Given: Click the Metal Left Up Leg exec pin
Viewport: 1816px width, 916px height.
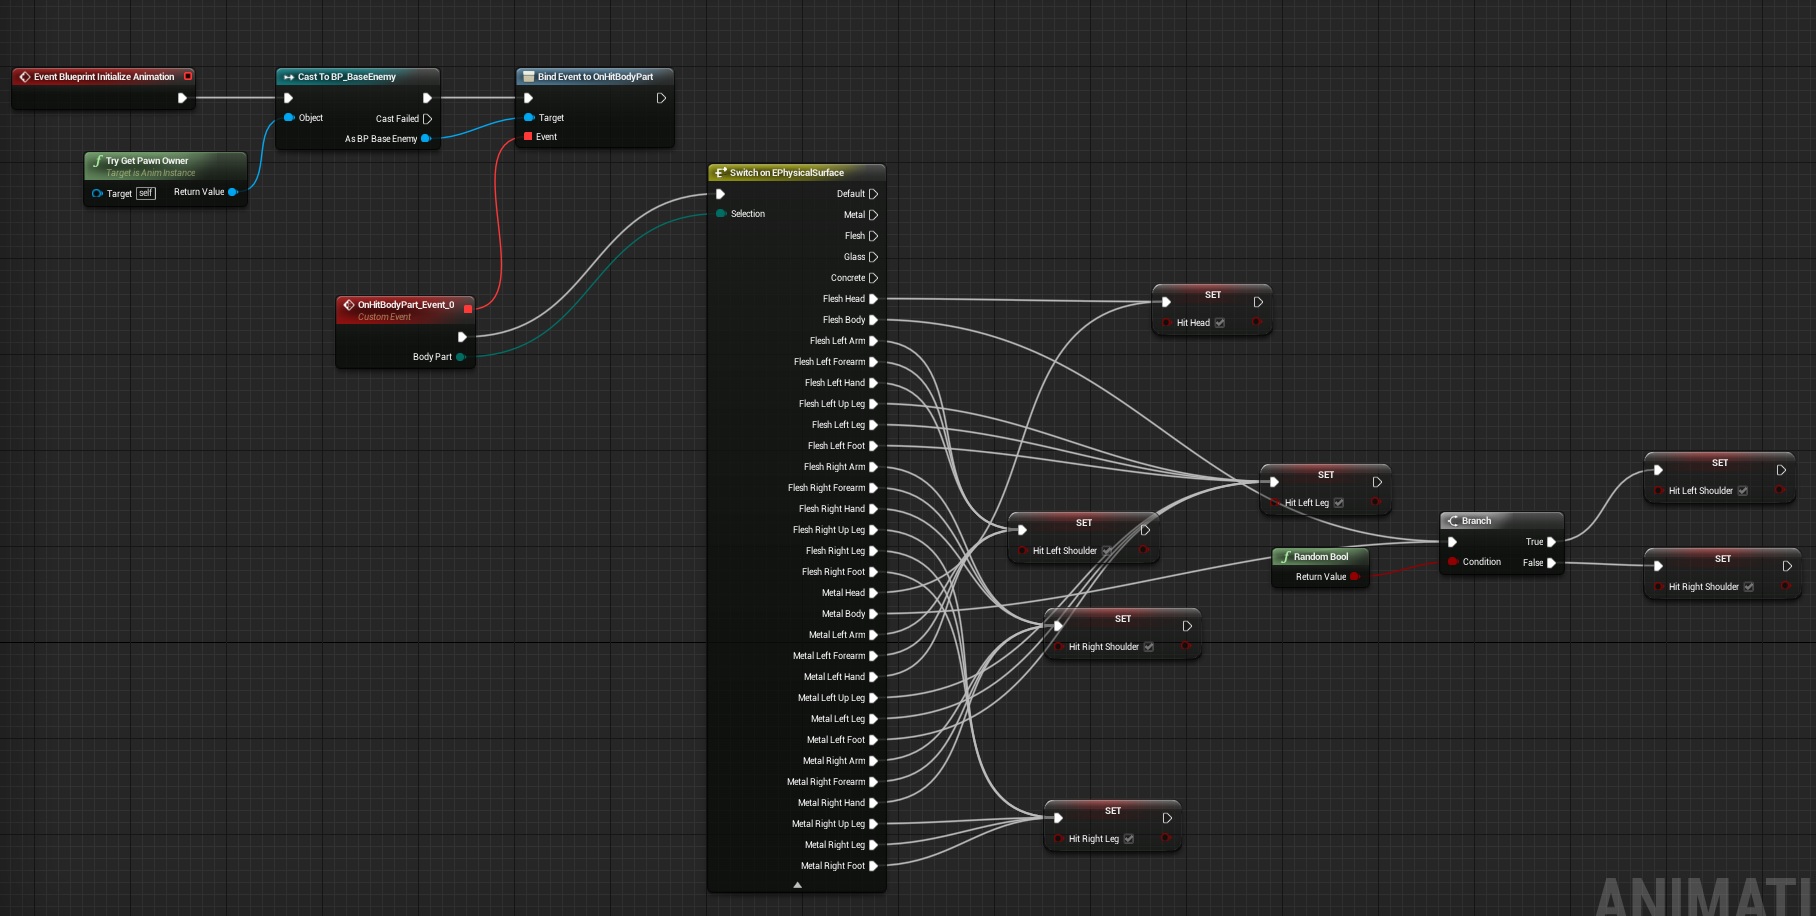Looking at the screenshot, I should [873, 698].
